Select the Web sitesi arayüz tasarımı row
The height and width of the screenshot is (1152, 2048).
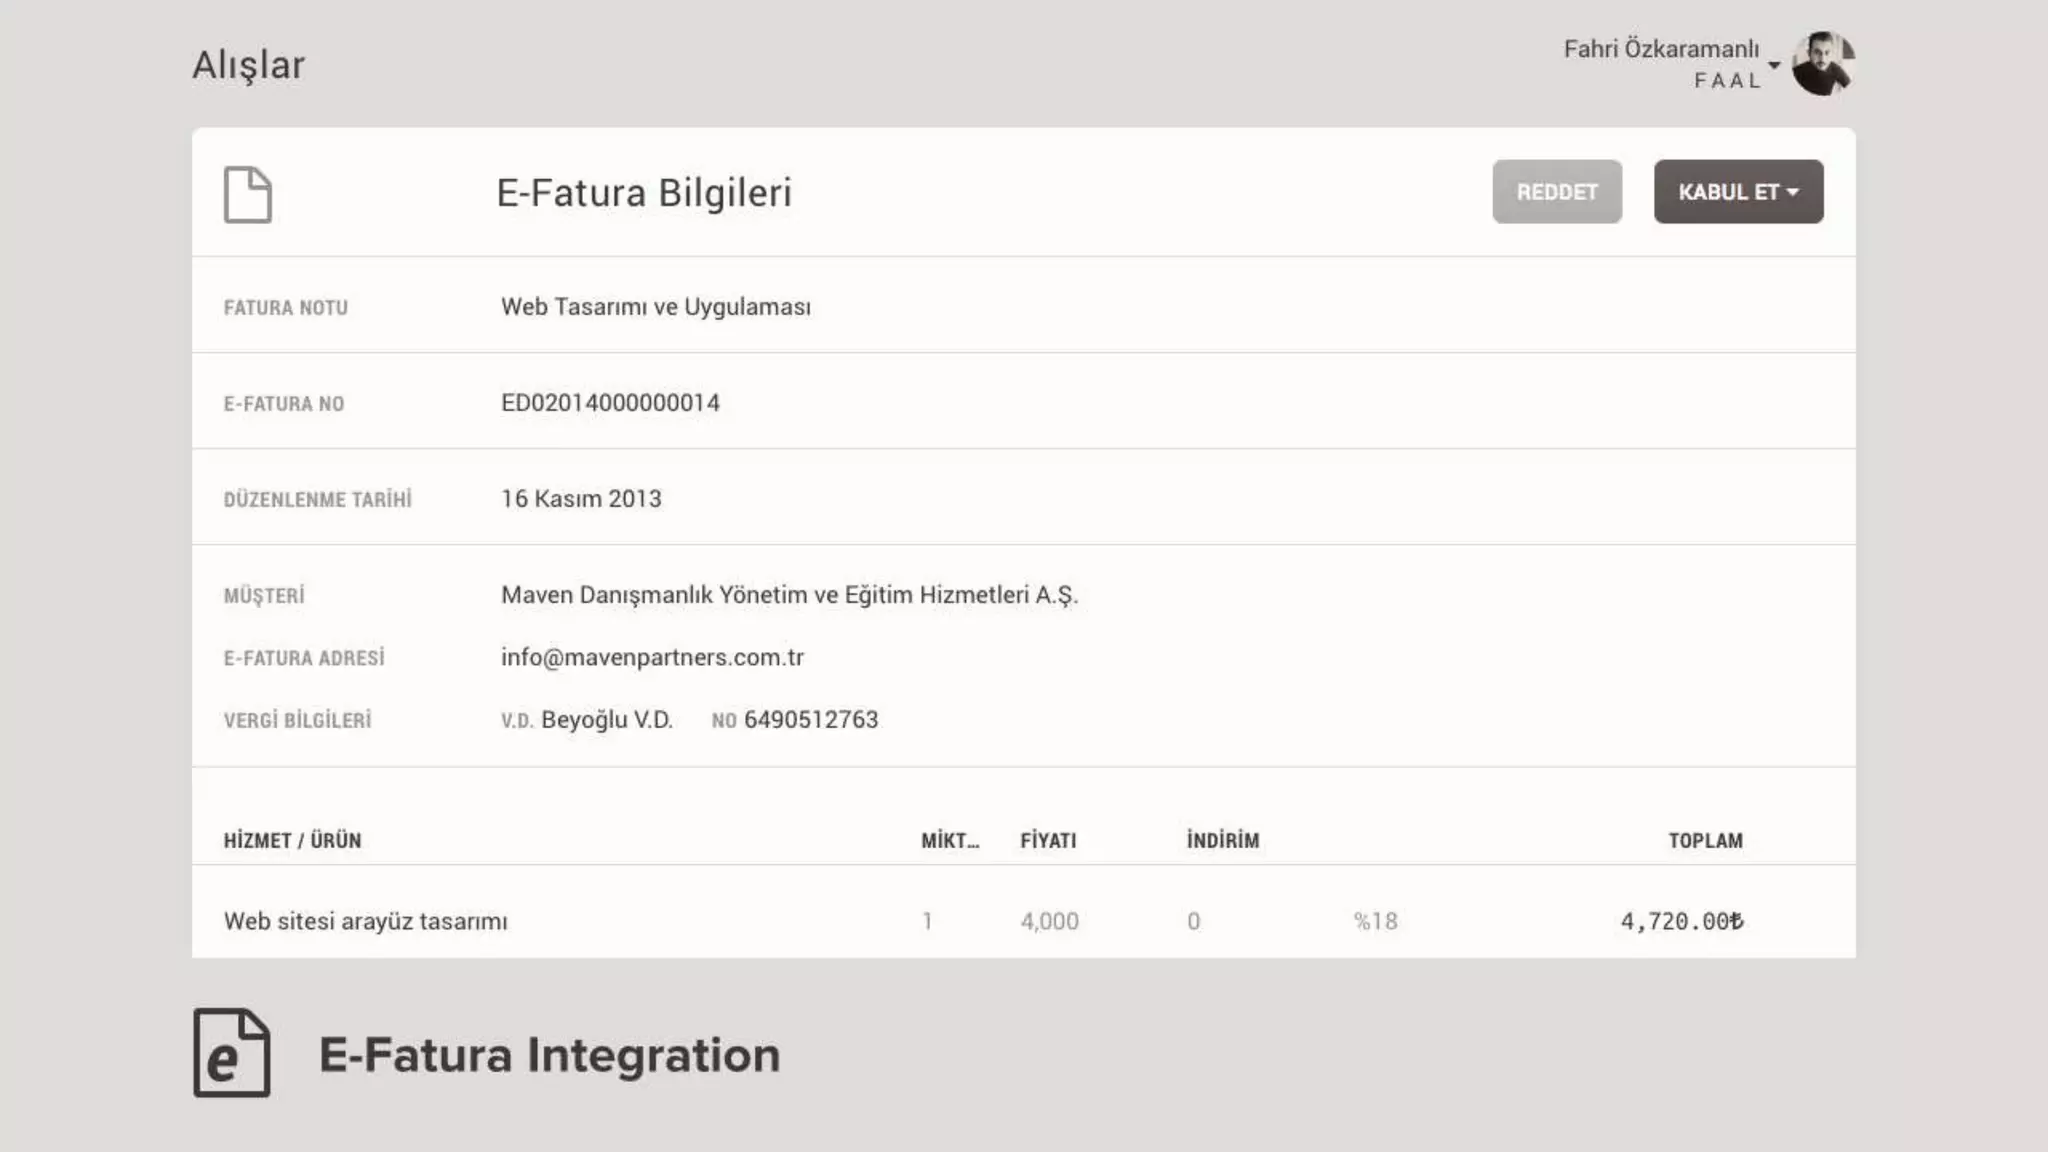coord(366,921)
